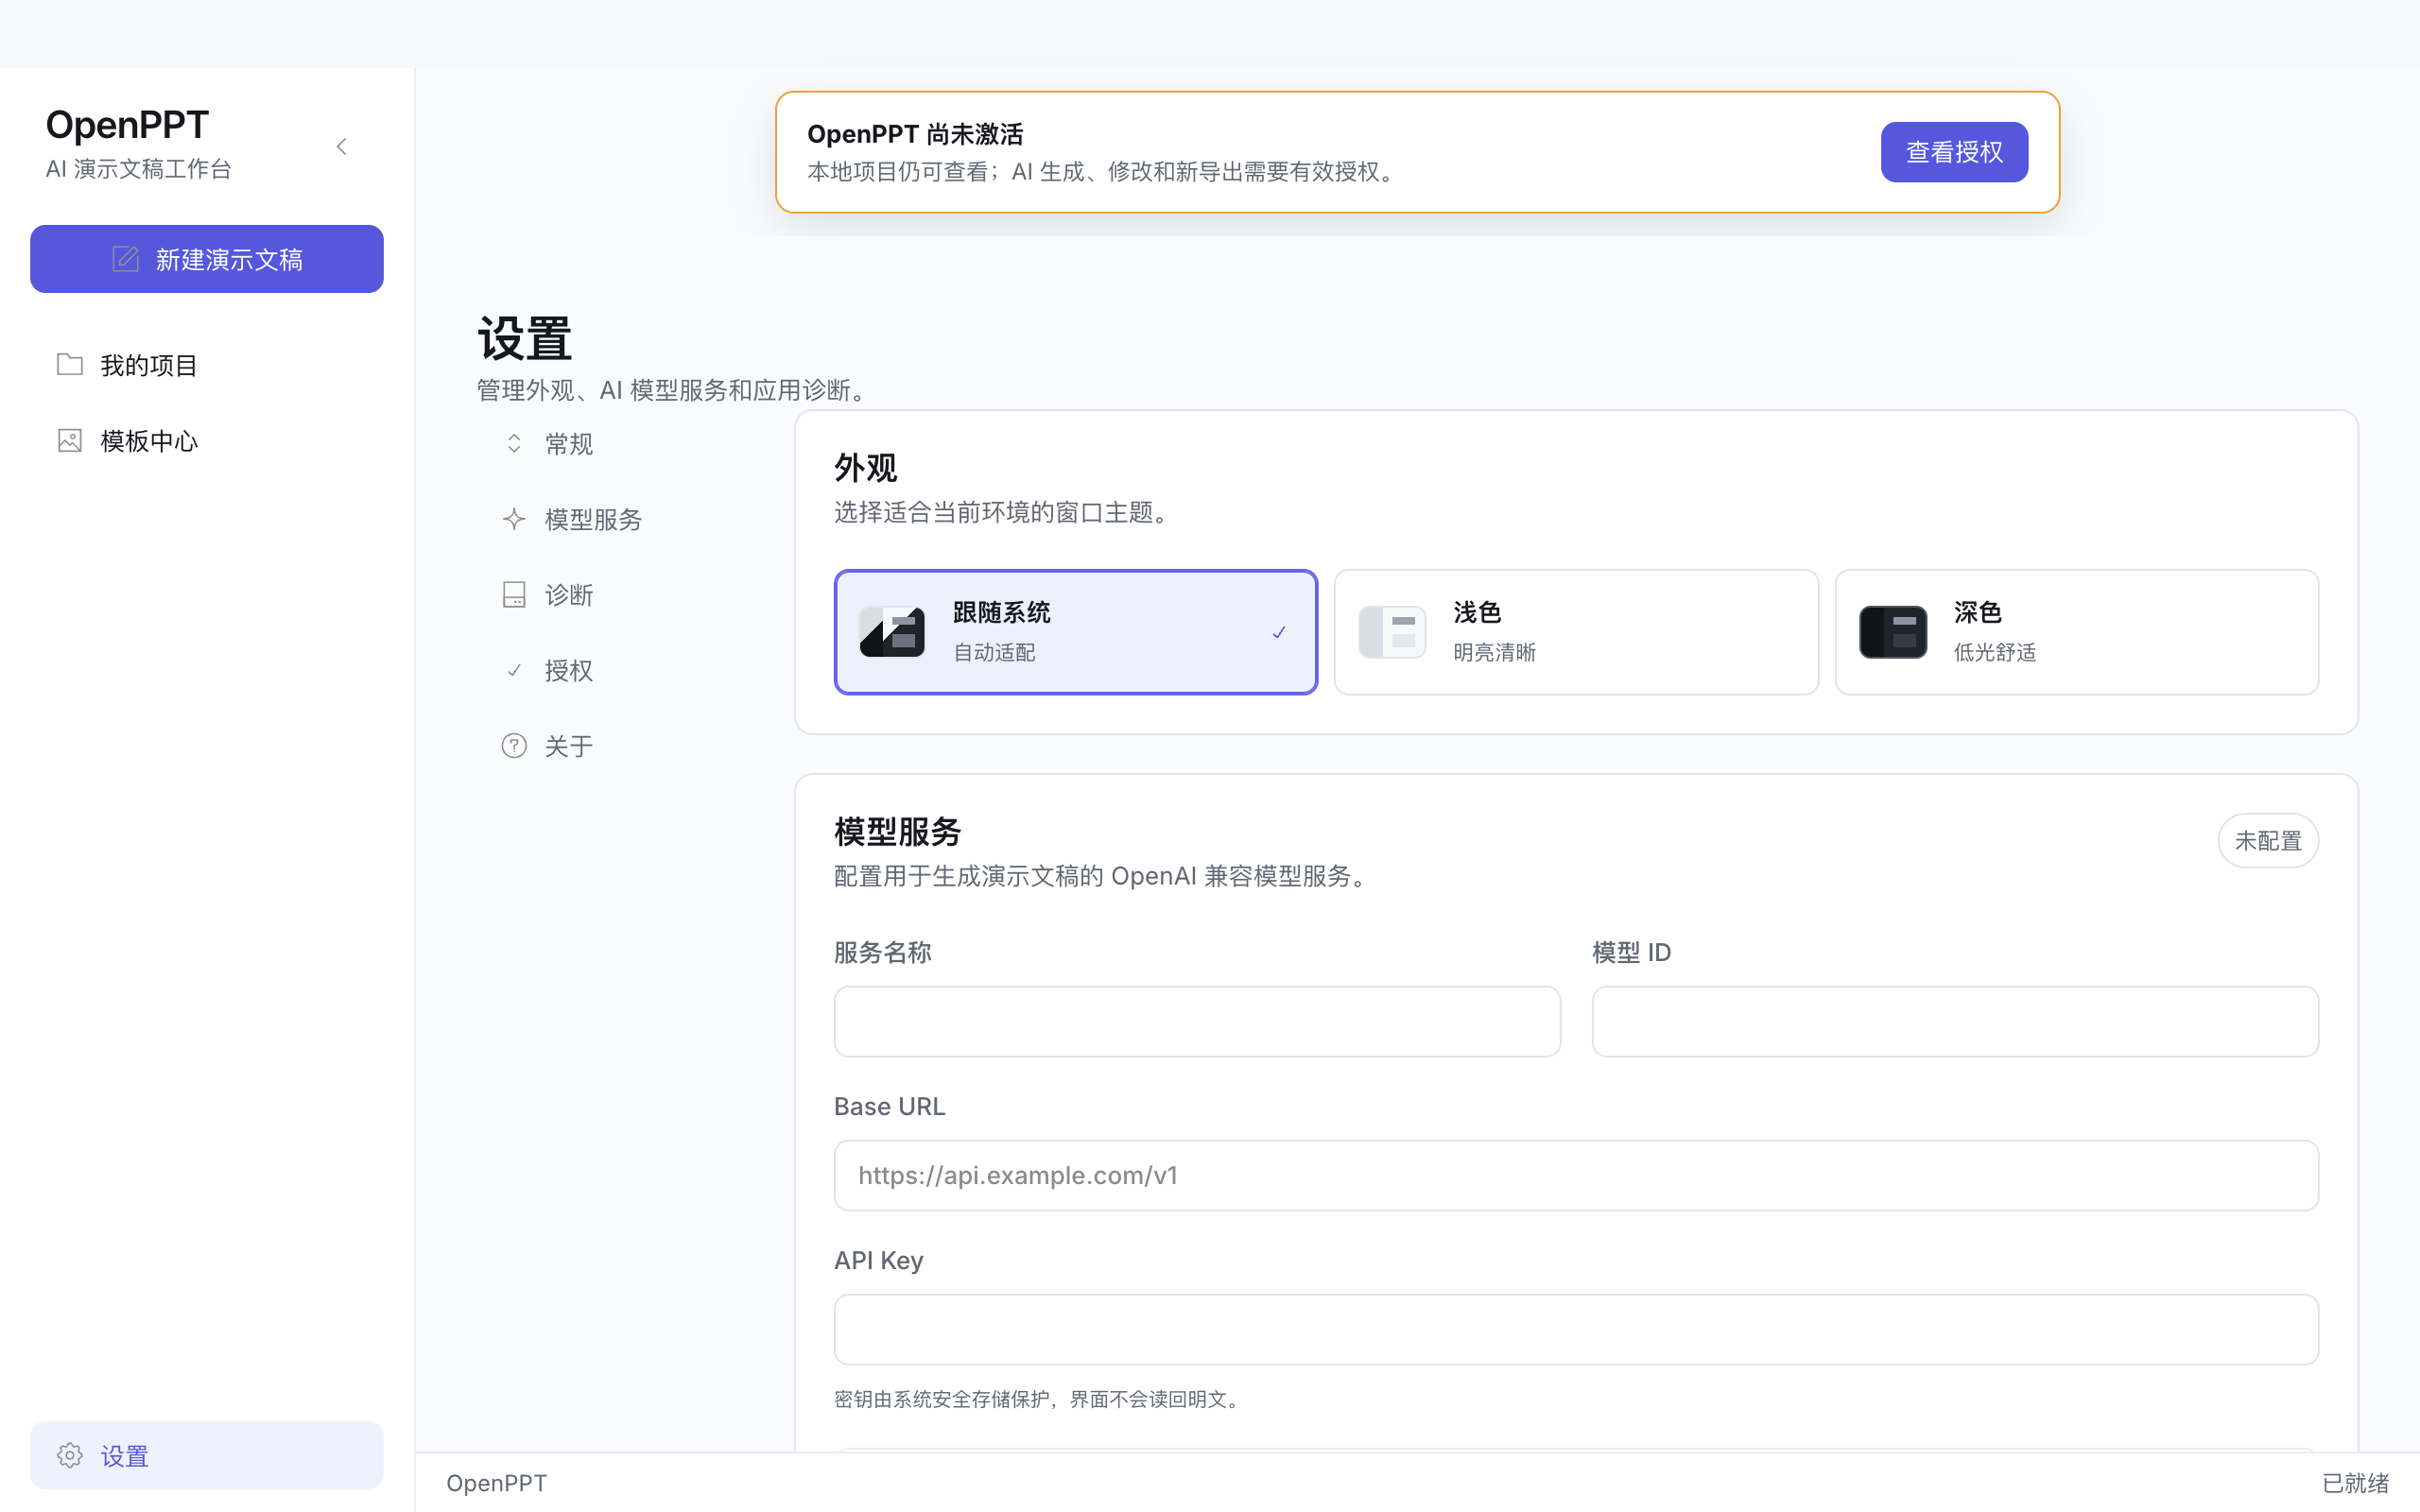This screenshot has width=2420, height=1512.
Task: Open 设置 at the sidebar bottom
Action: (x=207, y=1455)
